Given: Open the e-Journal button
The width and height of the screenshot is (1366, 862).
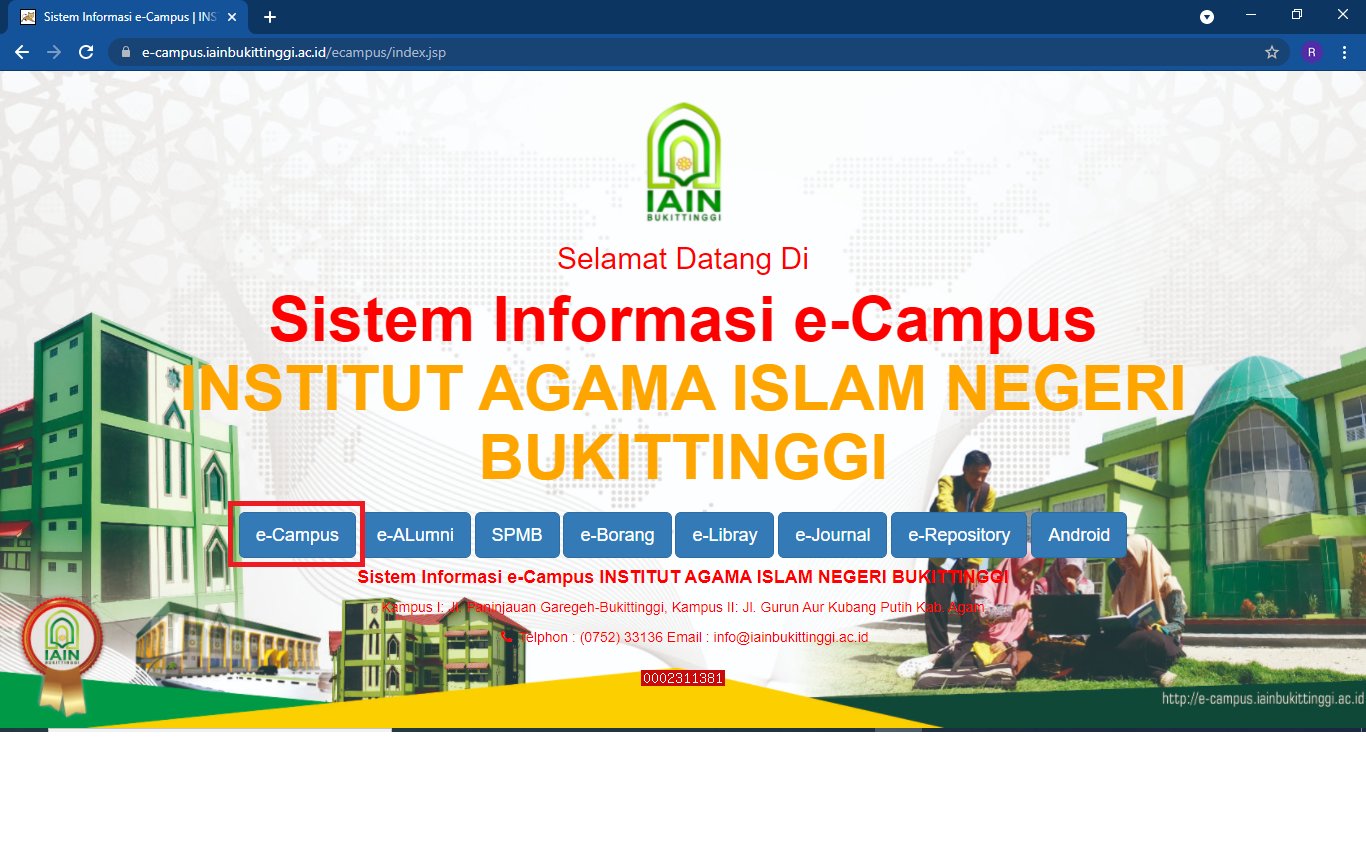Looking at the screenshot, I should (x=833, y=535).
